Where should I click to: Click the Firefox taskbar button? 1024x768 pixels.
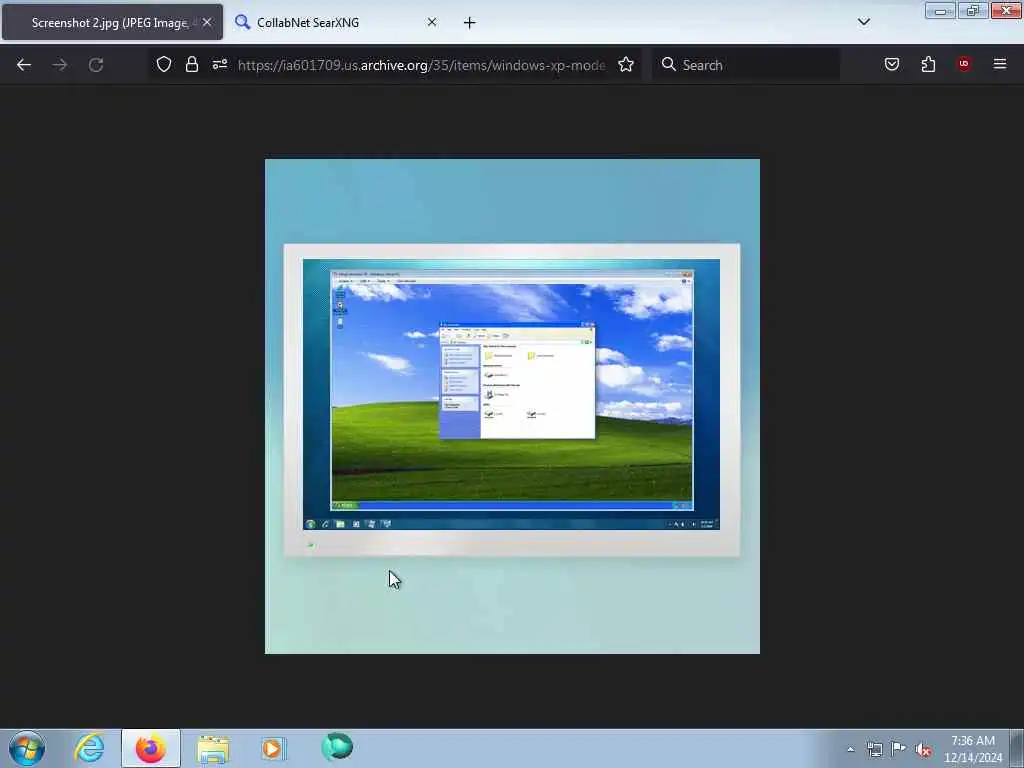151,748
